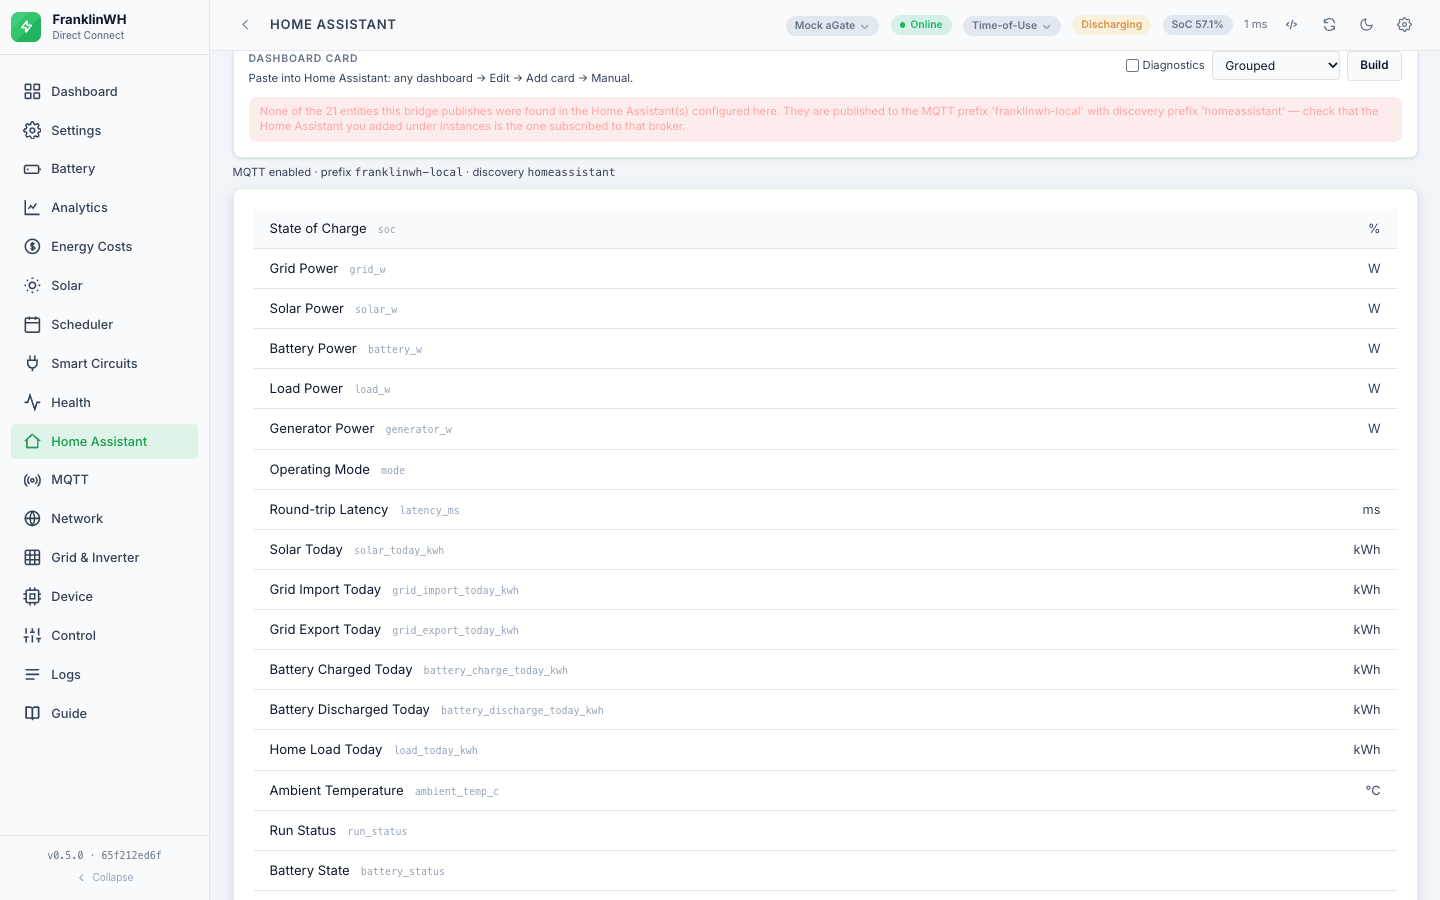Go back using the left chevron
This screenshot has width=1440, height=900.
click(x=245, y=25)
